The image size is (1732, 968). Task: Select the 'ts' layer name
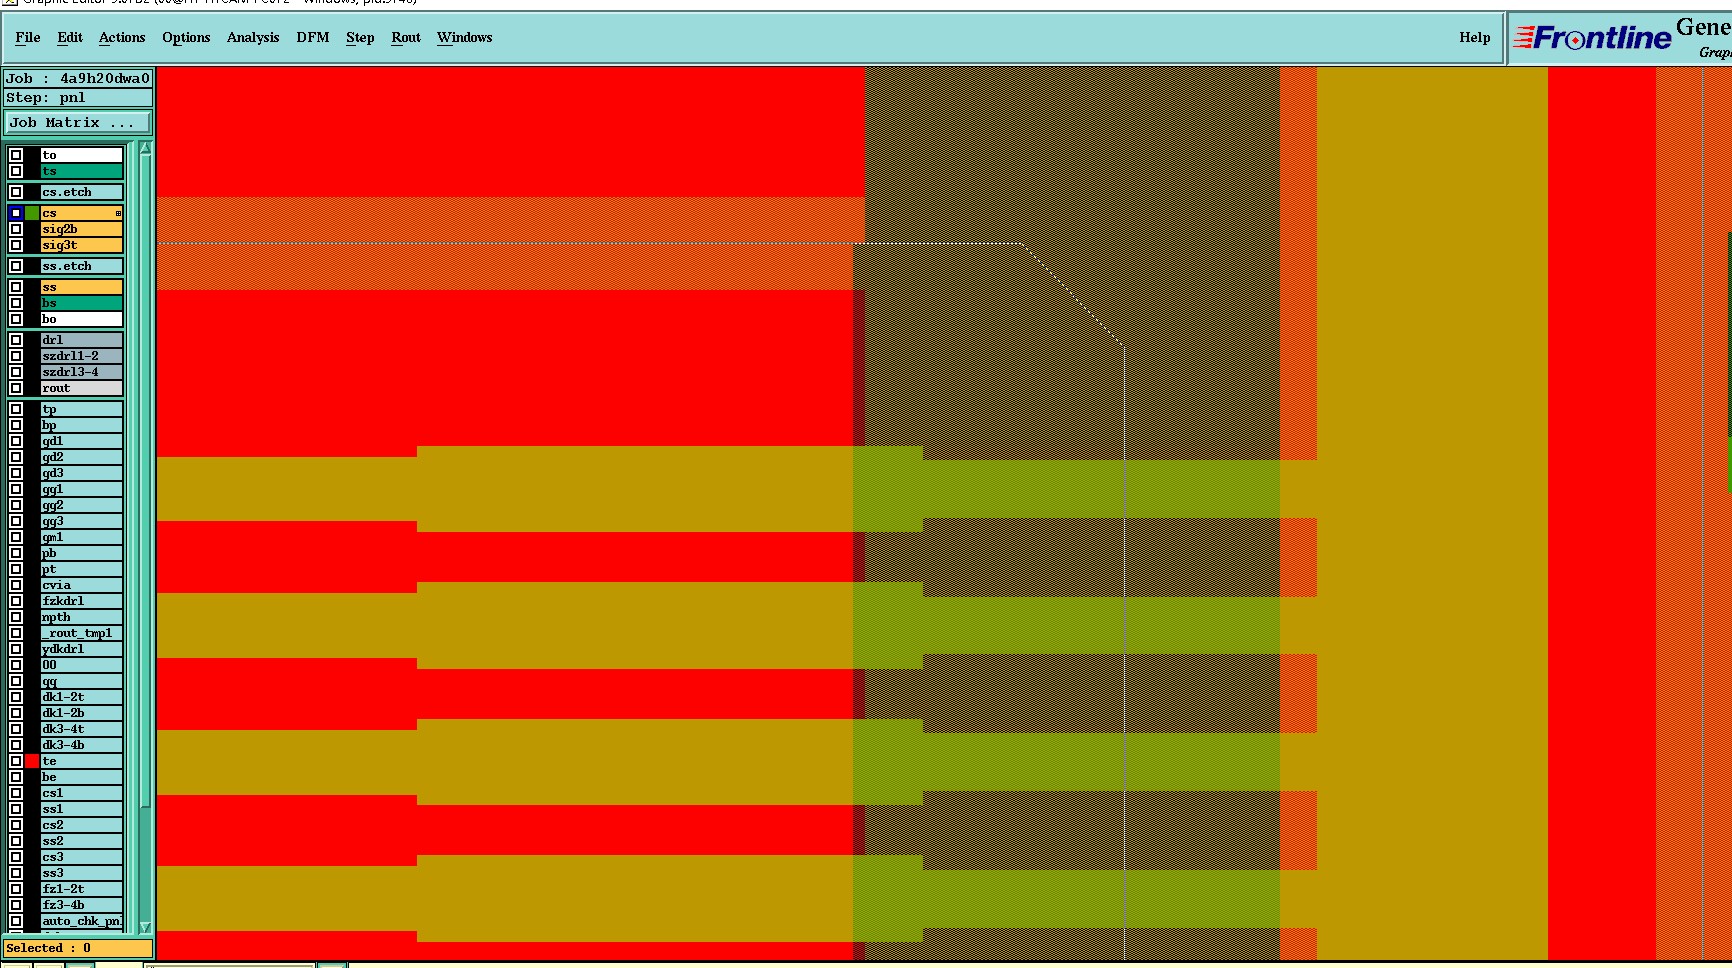[x=82, y=171]
